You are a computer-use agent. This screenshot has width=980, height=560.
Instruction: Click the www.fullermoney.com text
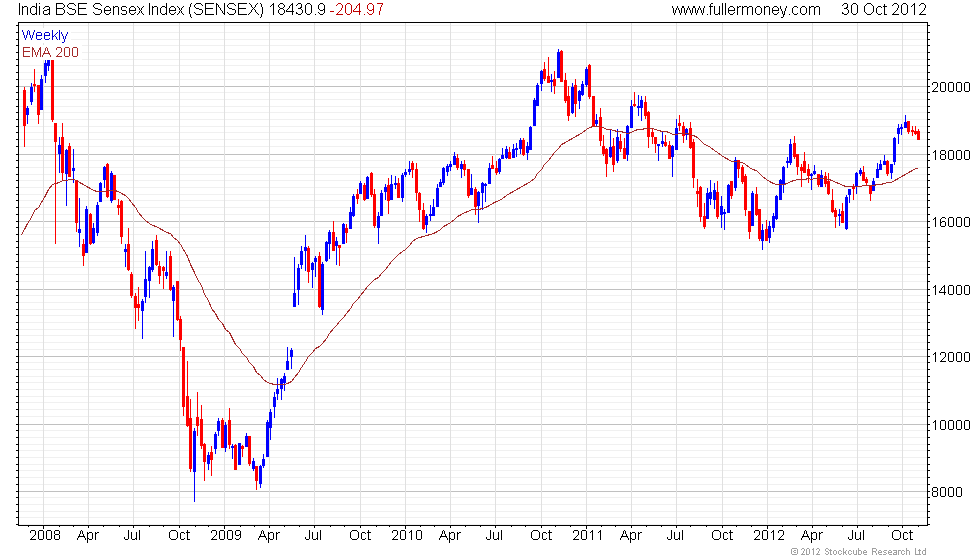746,9
